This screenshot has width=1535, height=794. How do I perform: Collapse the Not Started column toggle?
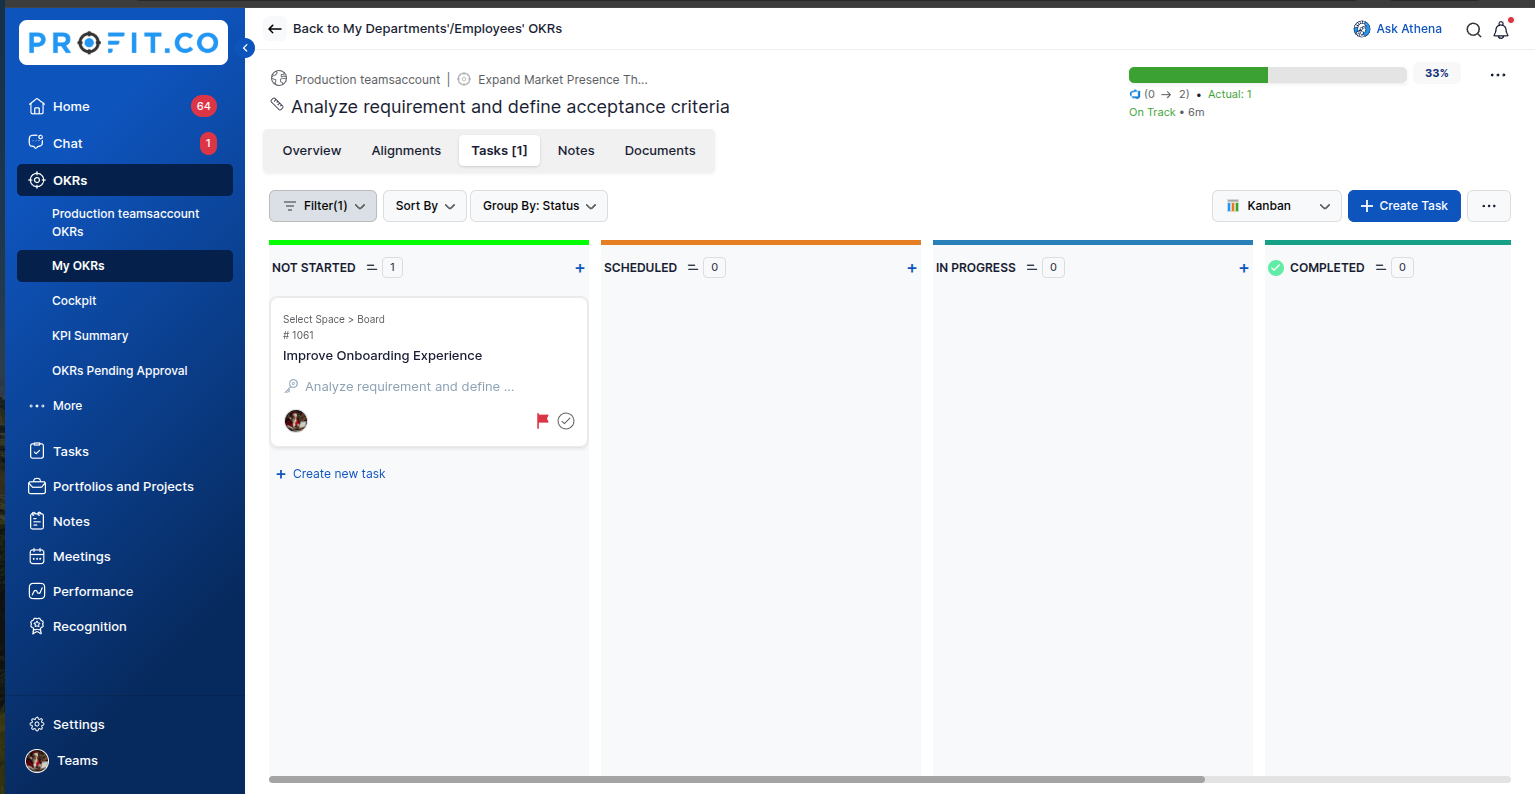(x=371, y=268)
